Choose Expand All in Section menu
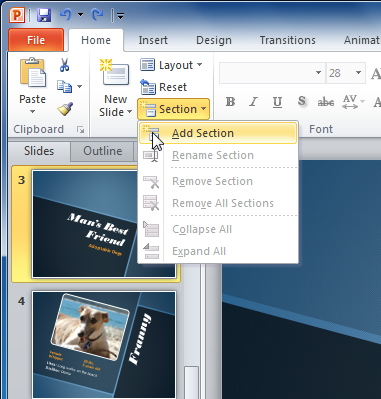Screen dimensions: 381x399 [x=218, y=251]
